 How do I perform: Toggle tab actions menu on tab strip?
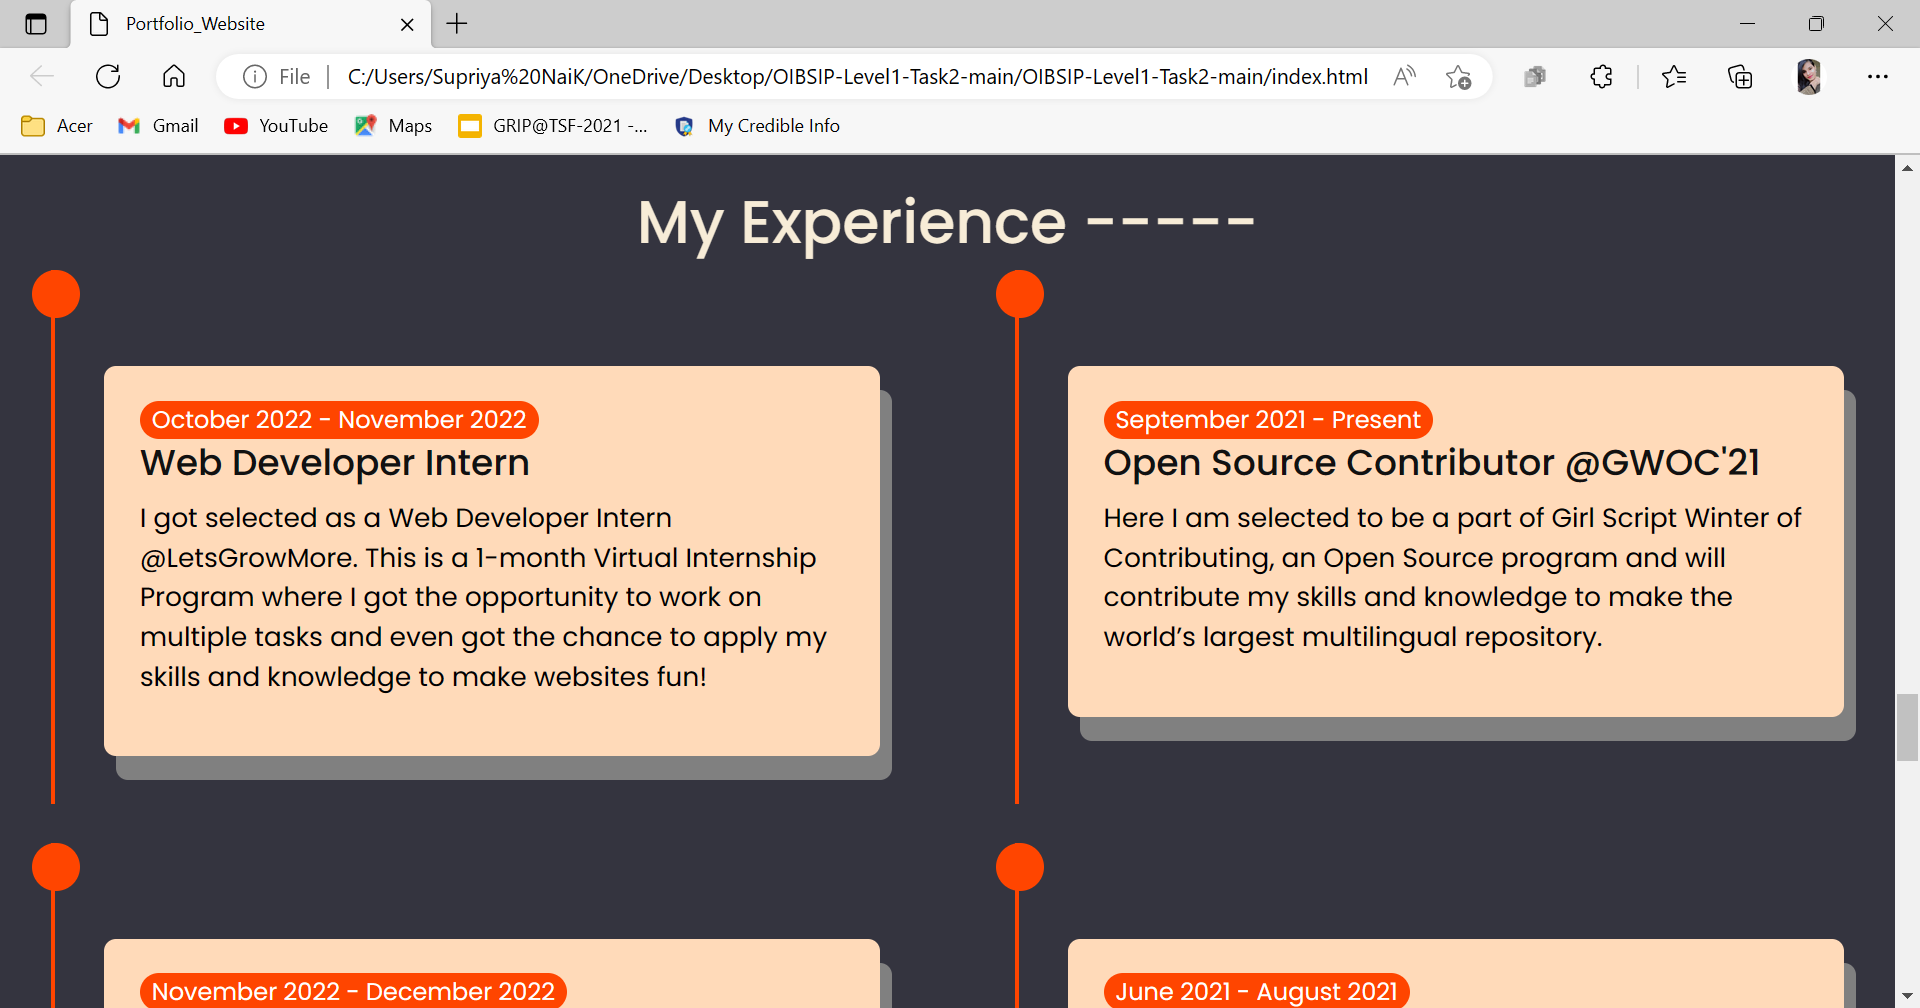36,23
